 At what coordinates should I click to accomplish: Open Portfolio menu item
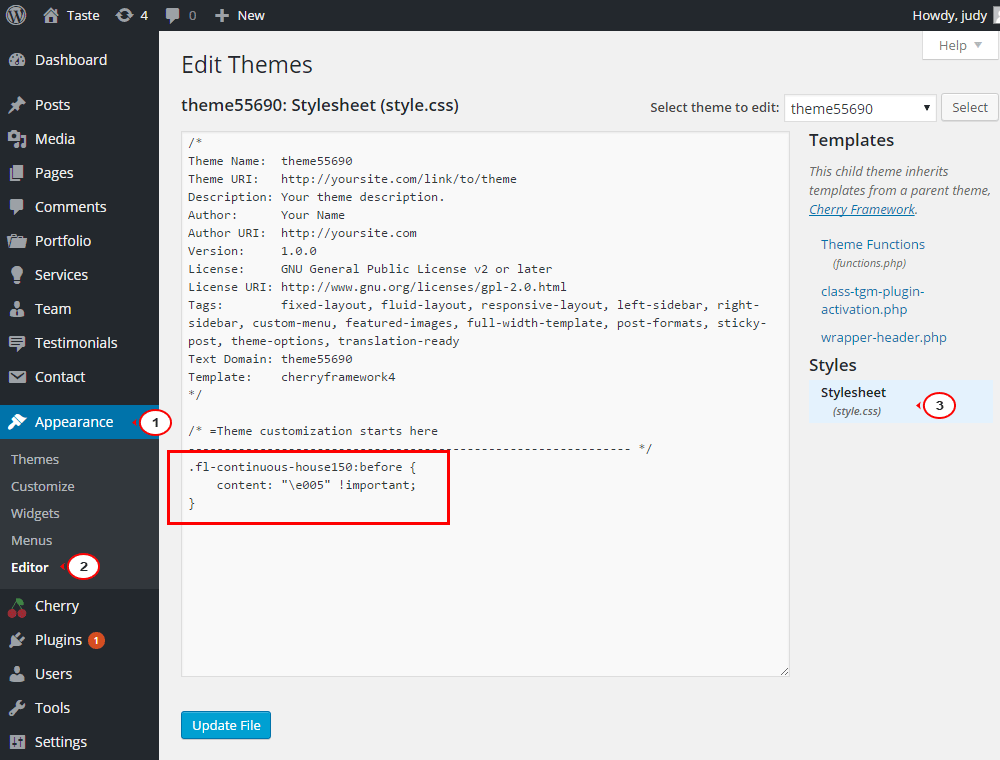point(63,241)
